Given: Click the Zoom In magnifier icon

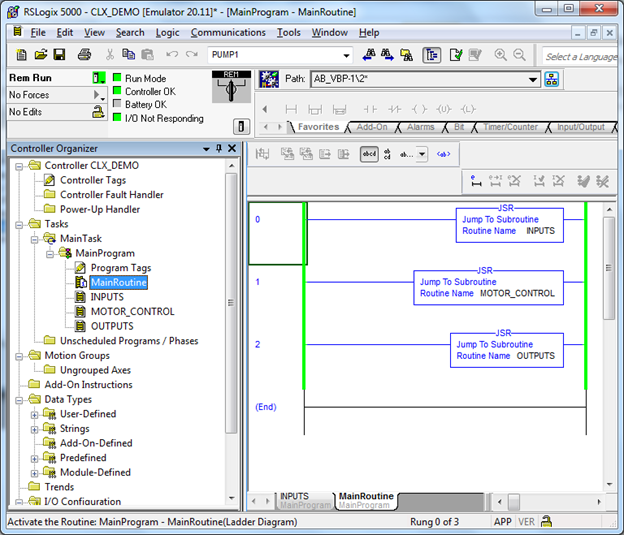Looking at the screenshot, I should [x=500, y=54].
